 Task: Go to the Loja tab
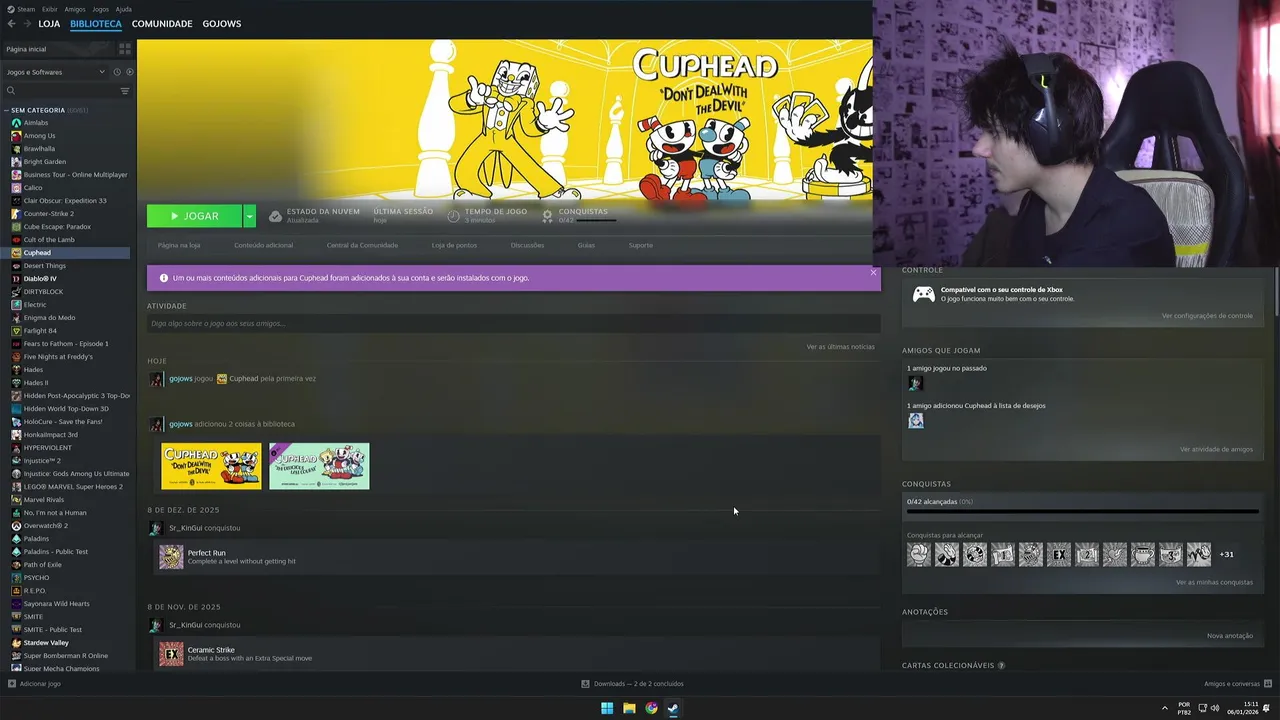[49, 23]
